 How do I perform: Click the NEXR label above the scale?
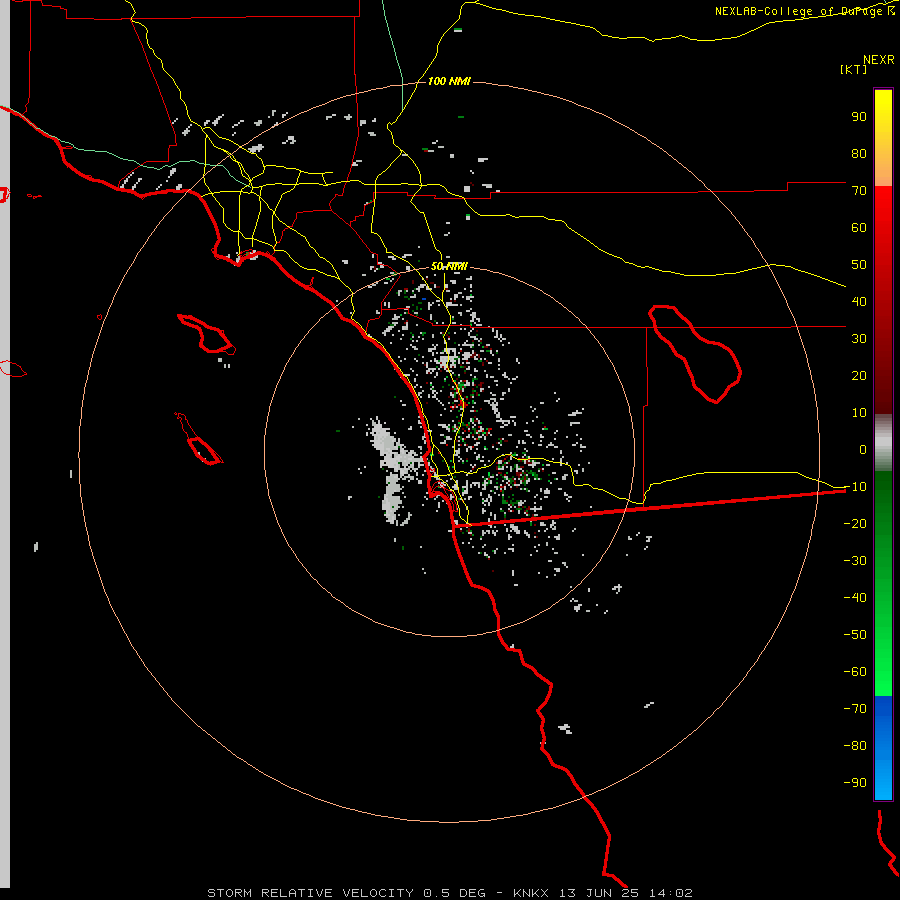click(x=879, y=60)
